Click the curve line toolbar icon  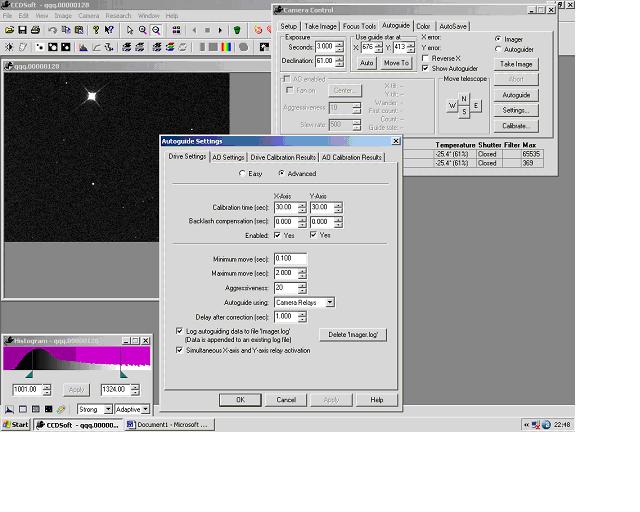(96, 47)
